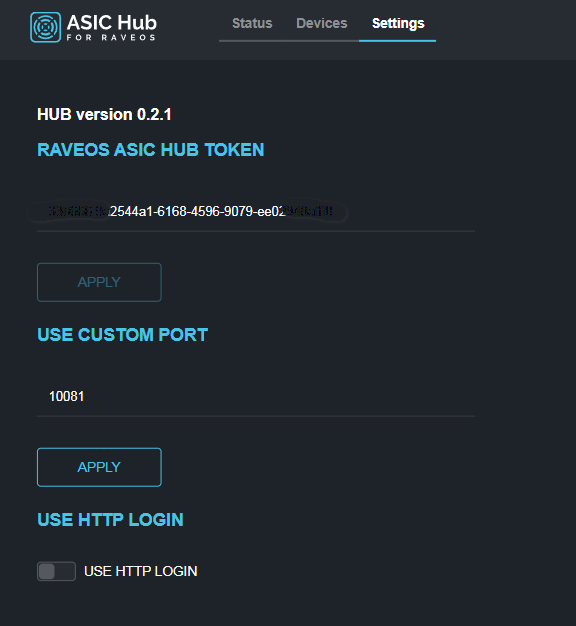Click the RAVEOS ASIC HUB TOKEN heading
This screenshot has width=576, height=626.
(150, 150)
